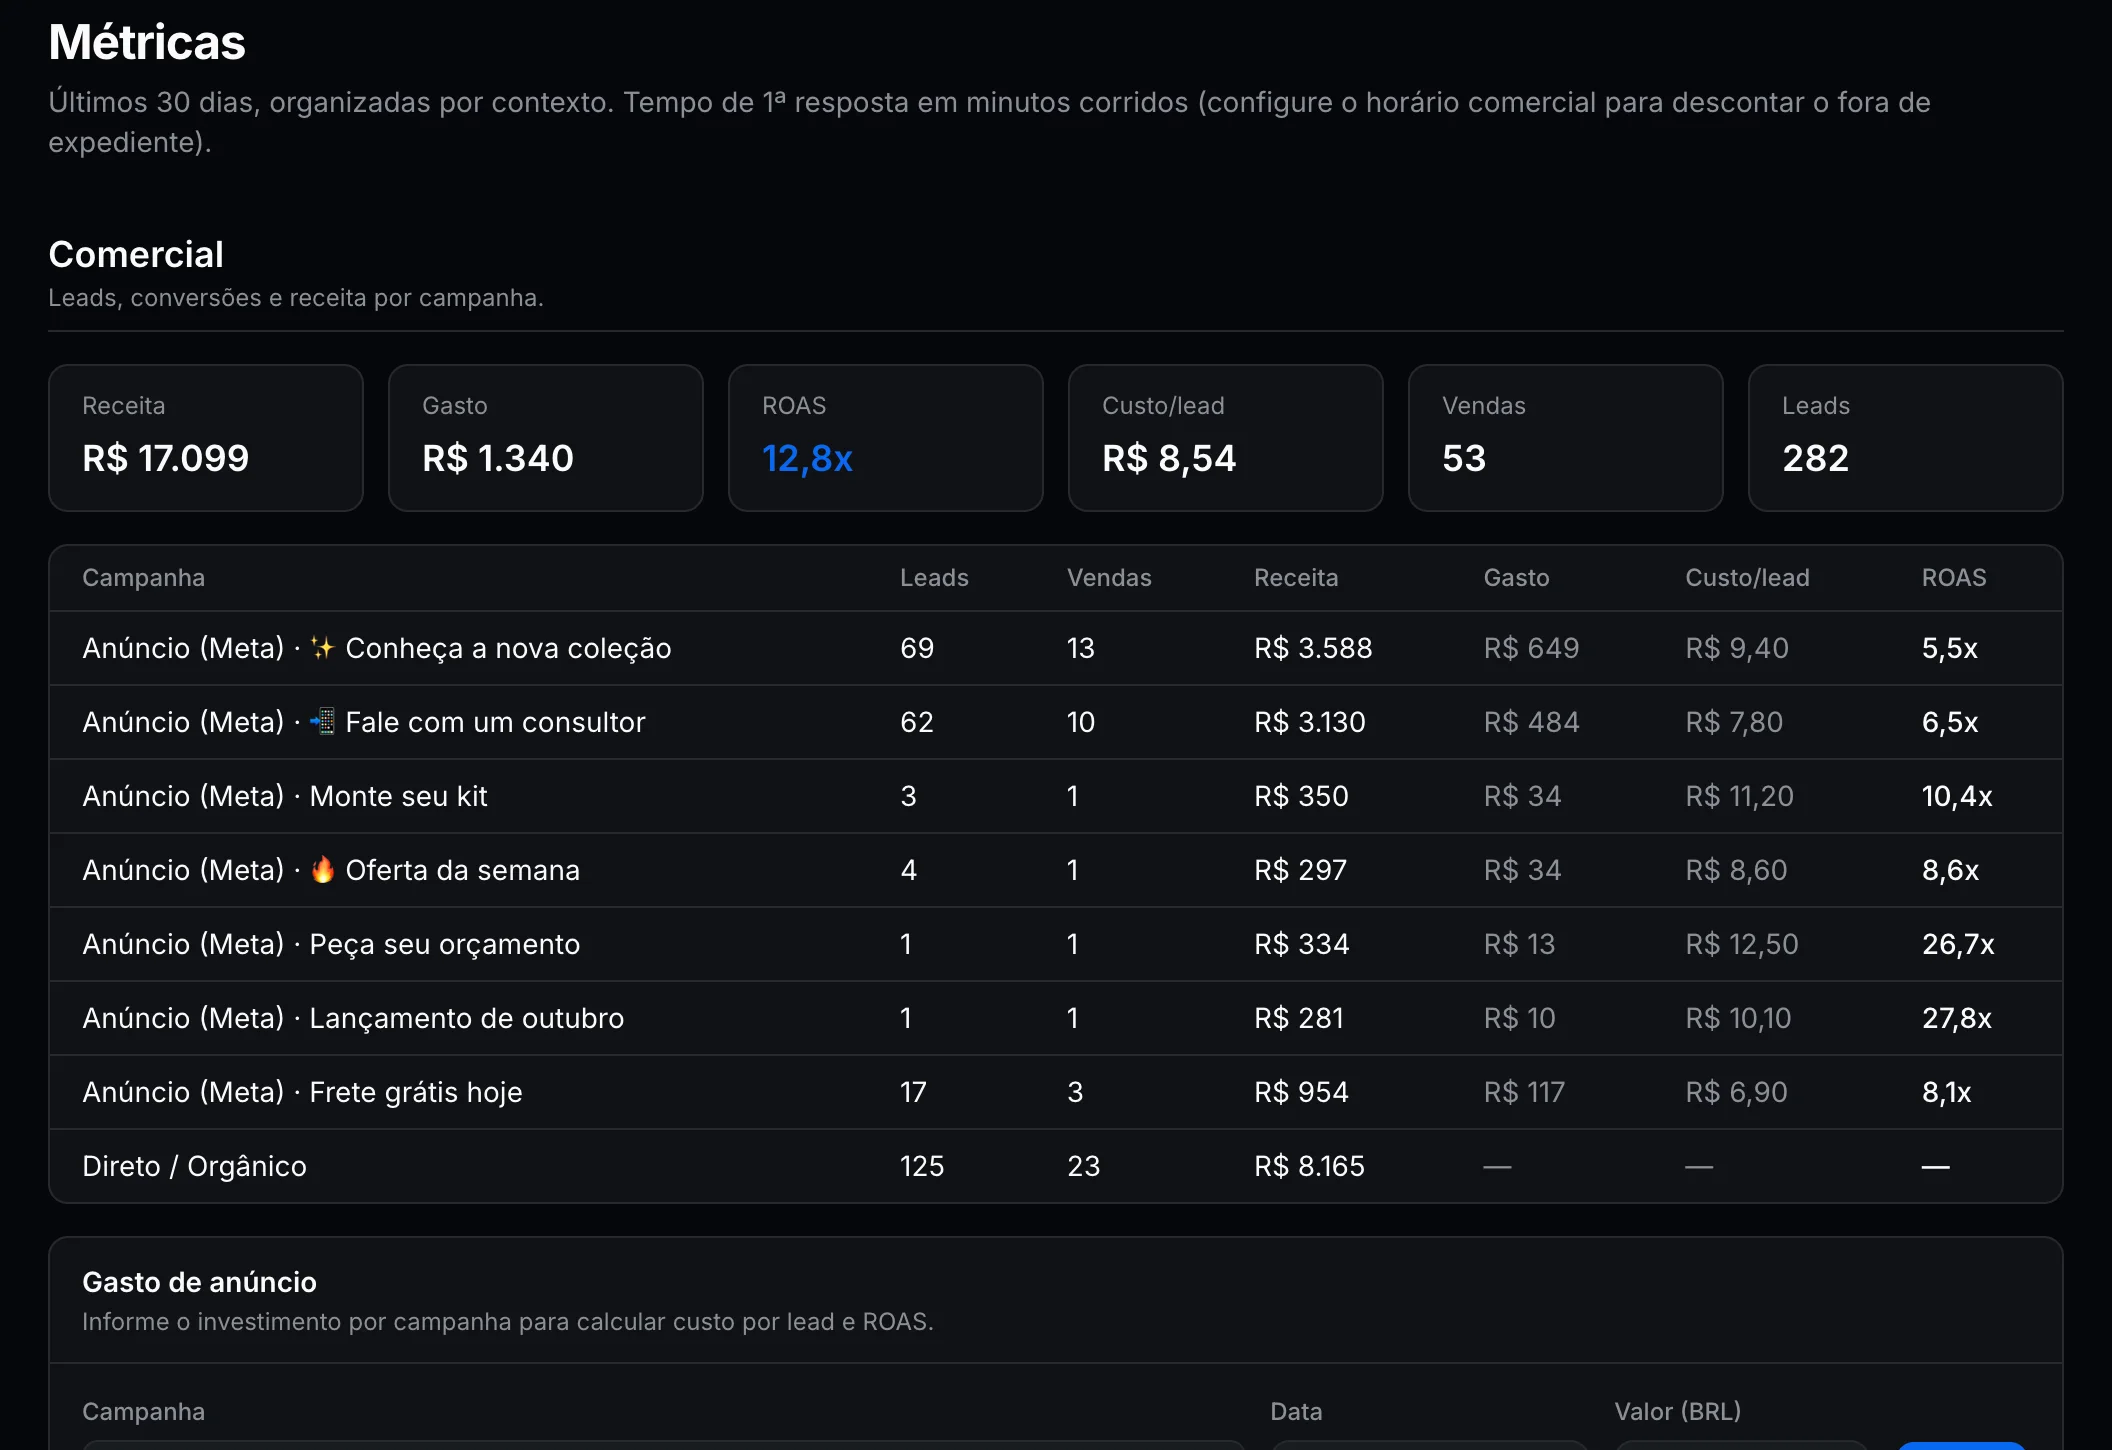This screenshot has width=2112, height=1450.
Task: Click ROAS 10,4x cell
Action: (x=1957, y=796)
